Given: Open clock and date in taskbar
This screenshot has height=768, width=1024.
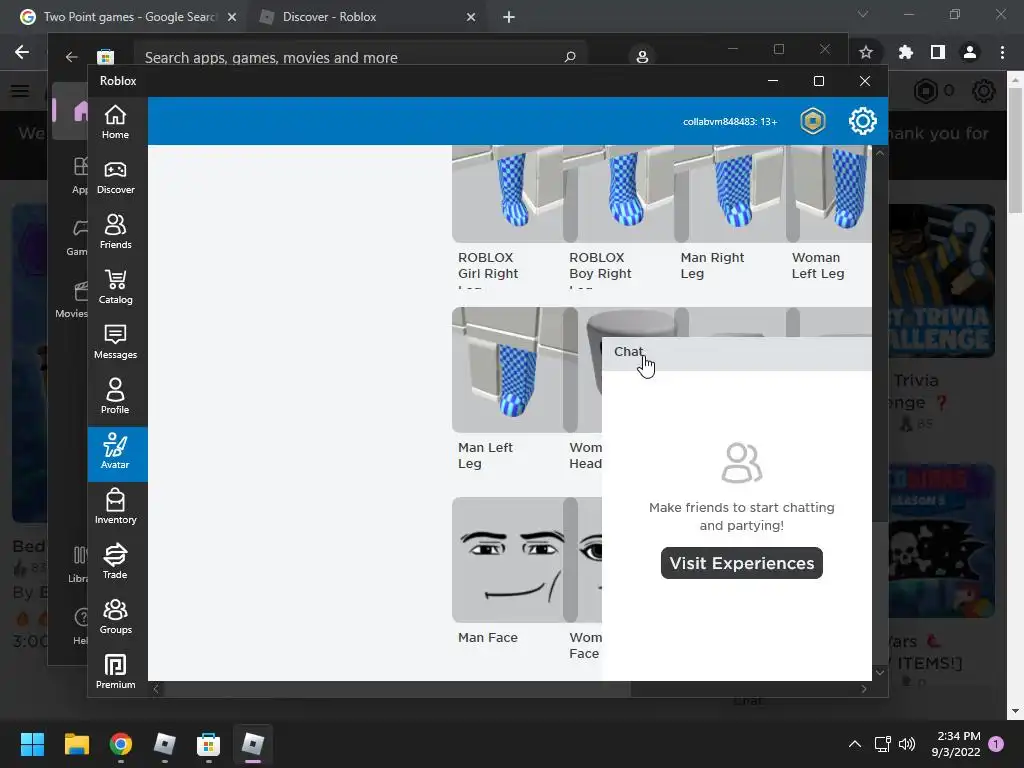Looking at the screenshot, I should click(956, 744).
